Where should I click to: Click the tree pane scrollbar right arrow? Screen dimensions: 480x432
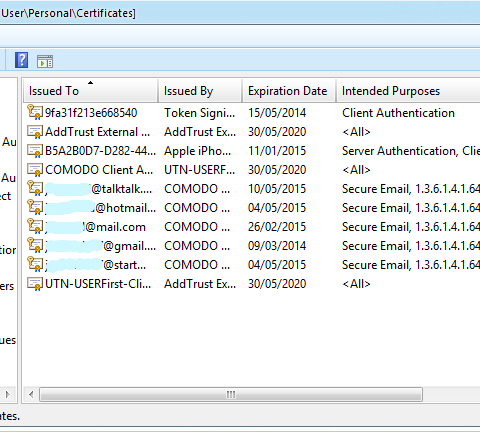(8, 395)
